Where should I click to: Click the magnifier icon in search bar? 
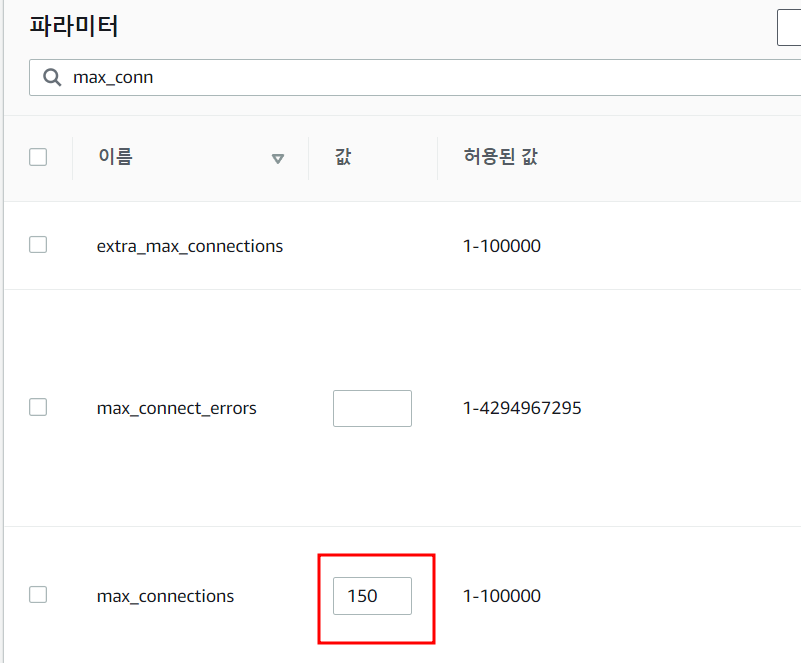(49, 77)
